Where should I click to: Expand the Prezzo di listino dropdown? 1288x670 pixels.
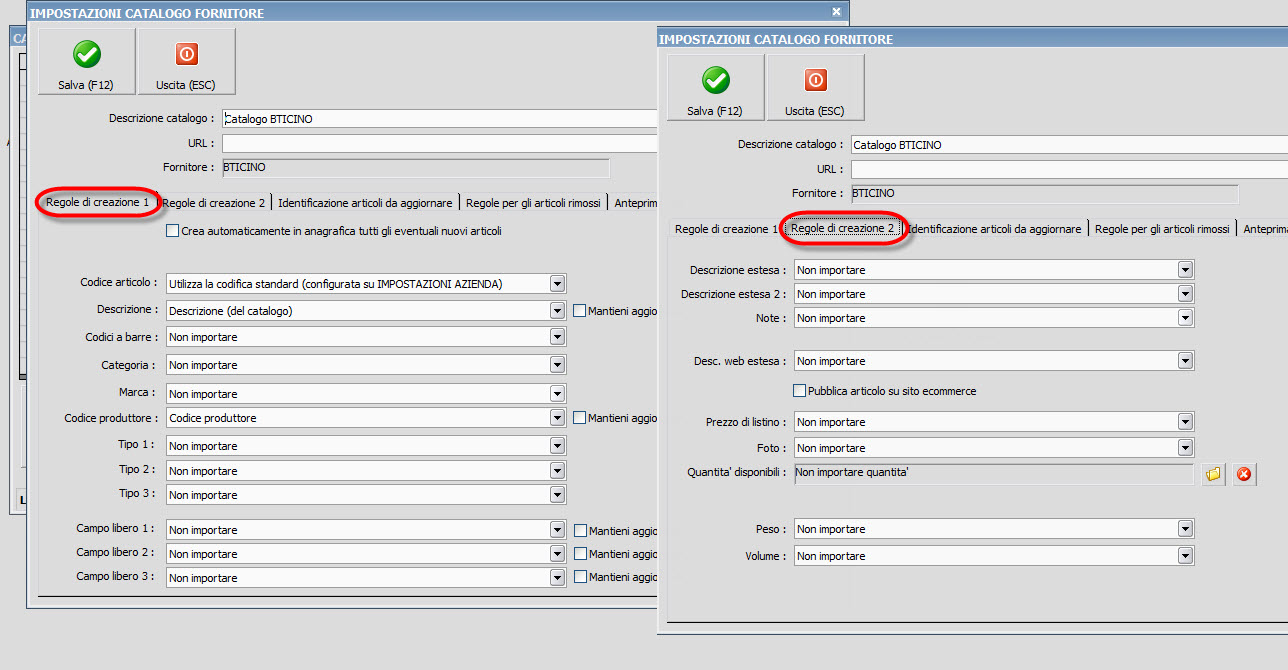point(1185,422)
